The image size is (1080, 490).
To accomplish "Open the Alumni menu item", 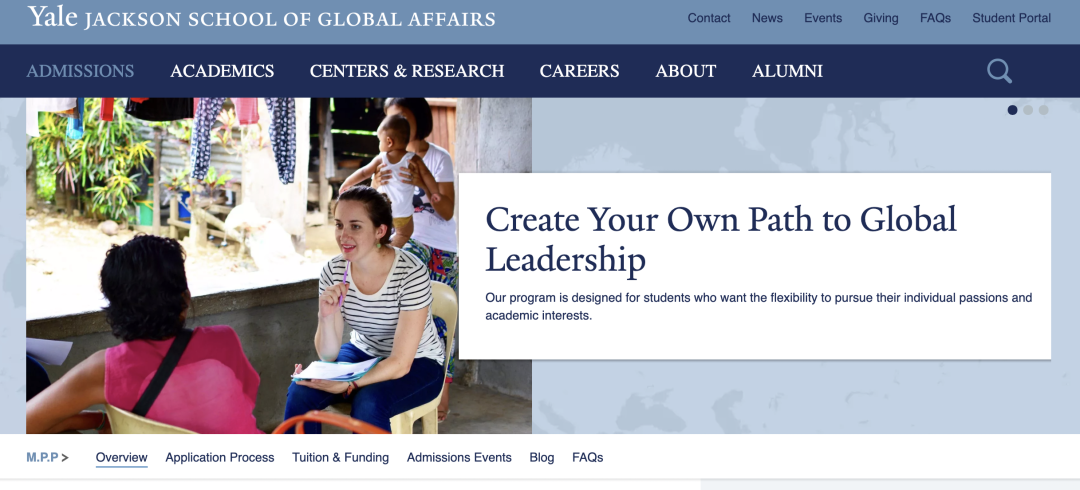I will (x=787, y=71).
